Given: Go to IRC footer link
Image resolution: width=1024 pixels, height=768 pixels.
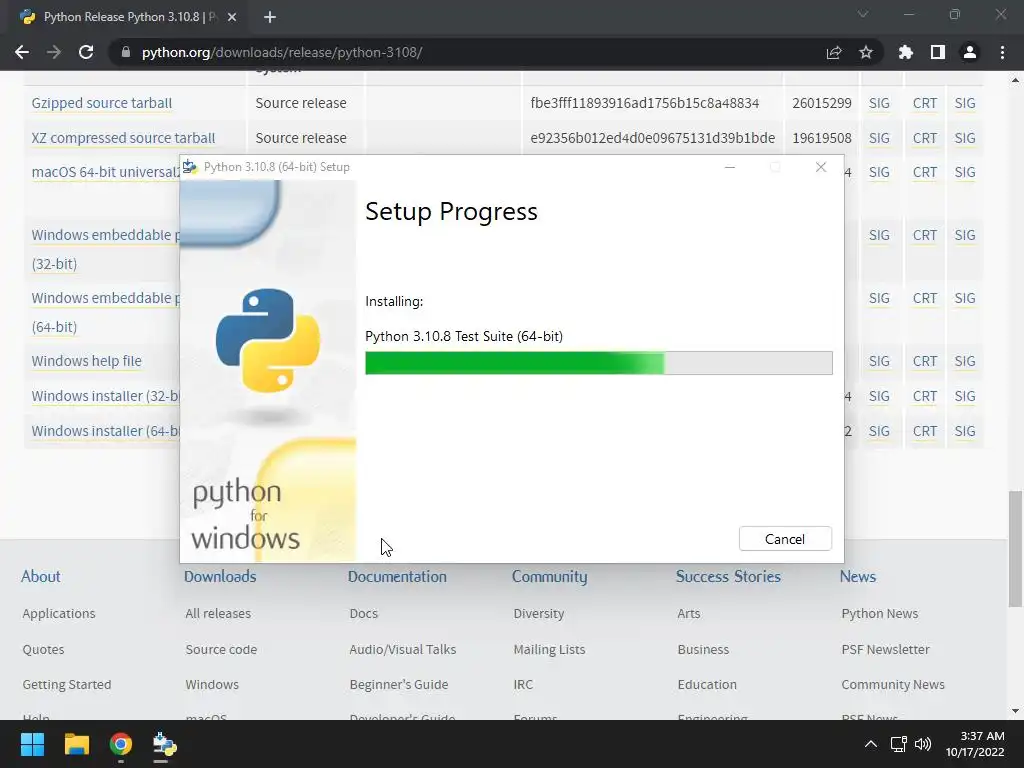Looking at the screenshot, I should [x=523, y=684].
